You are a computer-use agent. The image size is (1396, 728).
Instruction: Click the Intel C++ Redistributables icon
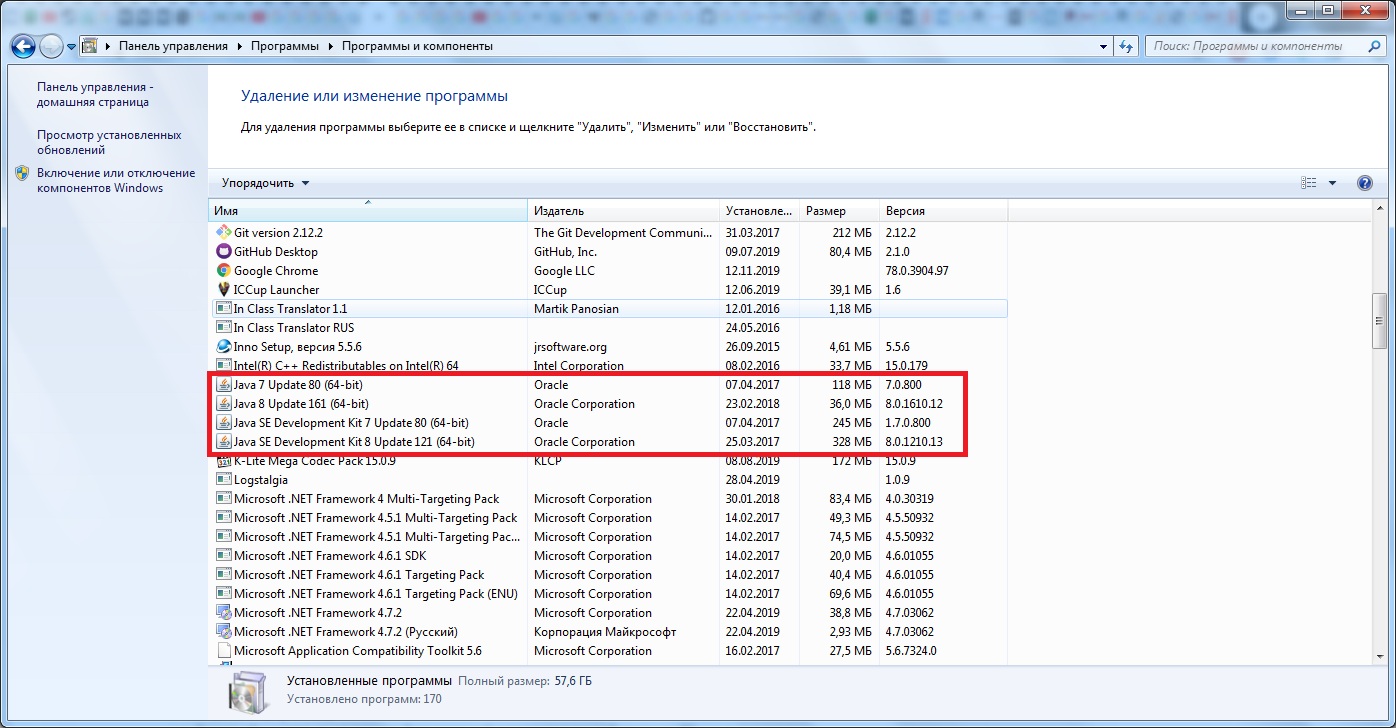[x=224, y=365]
